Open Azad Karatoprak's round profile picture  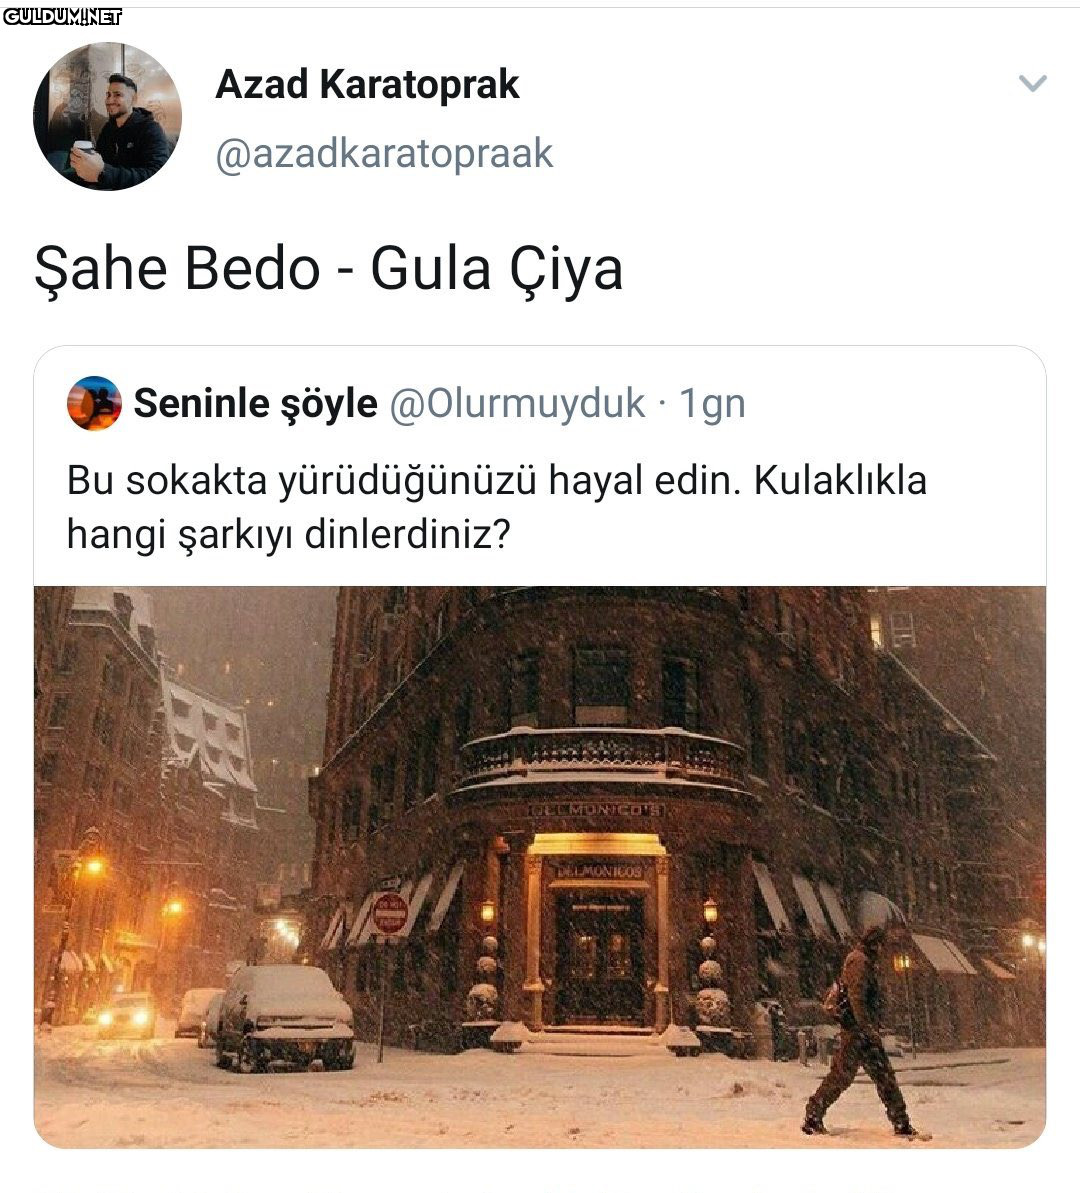(x=107, y=116)
